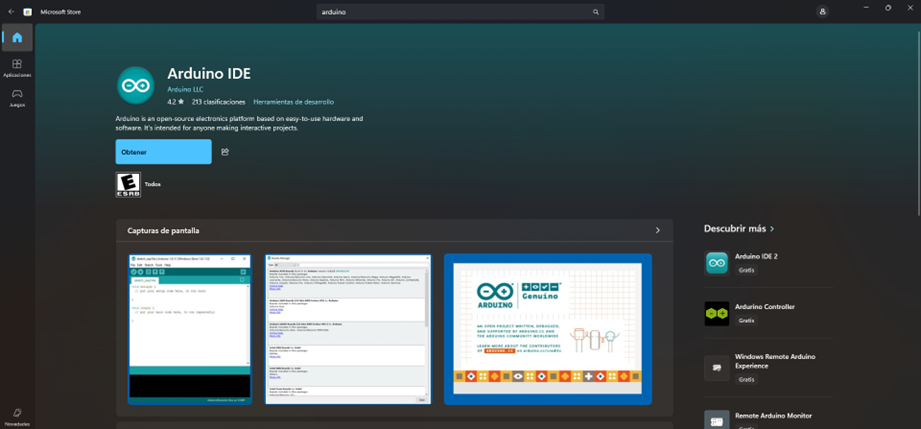The image size is (921, 429).
Task: Open Juegos section in sidebar
Action: pyautogui.click(x=17, y=97)
